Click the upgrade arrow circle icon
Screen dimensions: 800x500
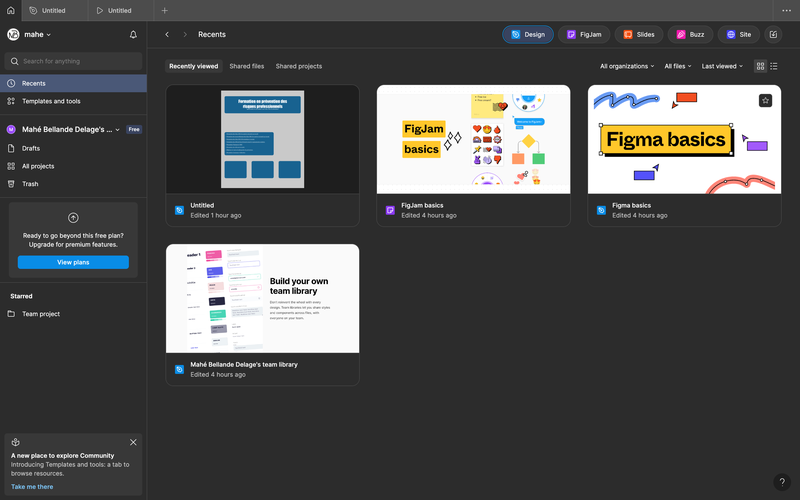(x=73, y=218)
